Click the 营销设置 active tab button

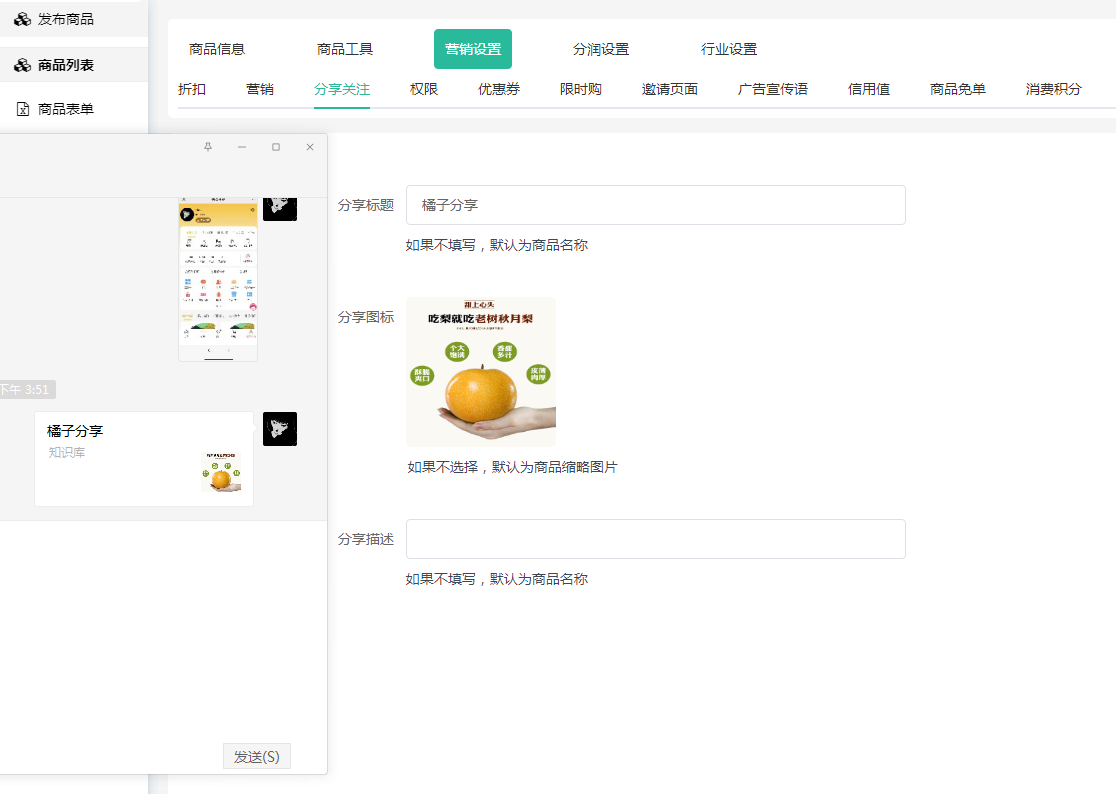[x=473, y=49]
